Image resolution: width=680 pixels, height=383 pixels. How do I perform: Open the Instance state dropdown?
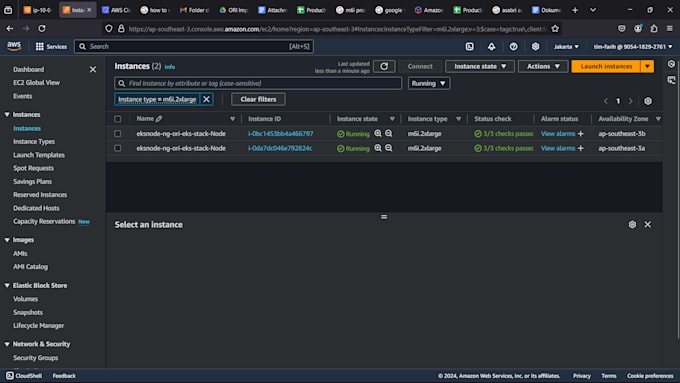(480, 66)
